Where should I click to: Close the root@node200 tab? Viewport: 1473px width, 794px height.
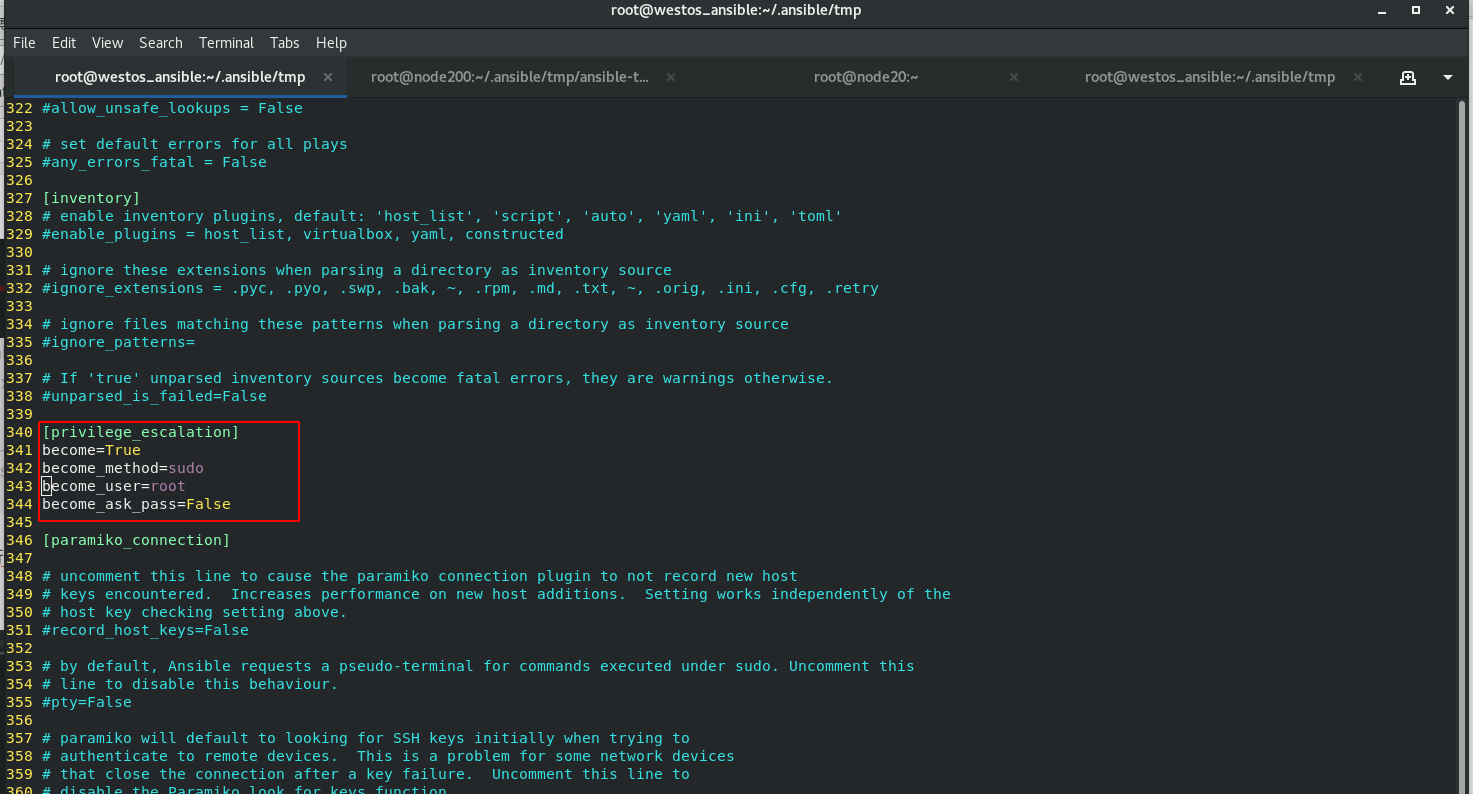pos(670,77)
